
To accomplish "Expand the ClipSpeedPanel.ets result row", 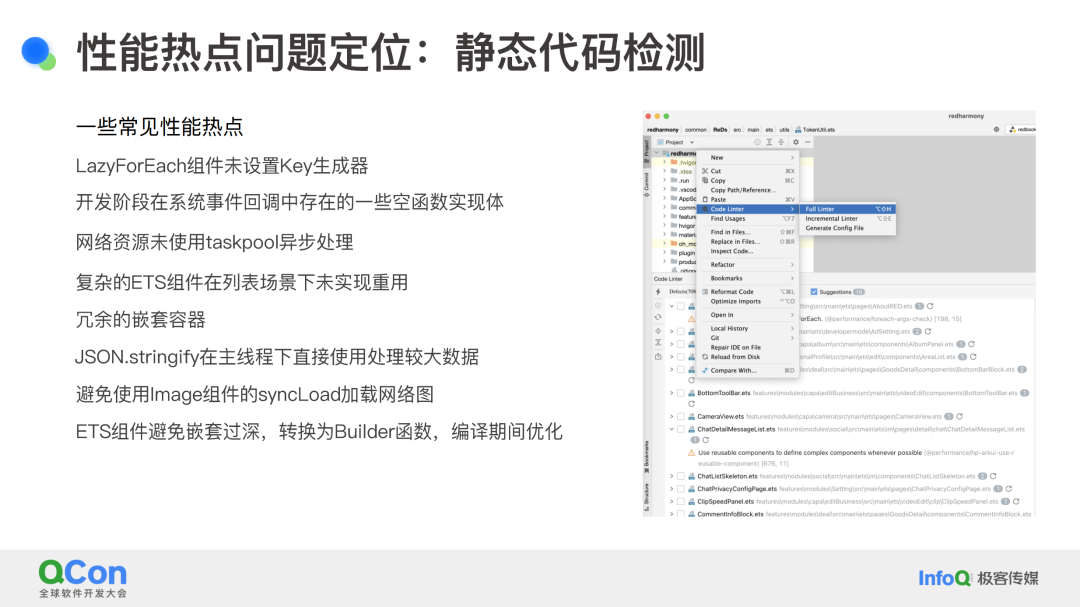I will [x=672, y=502].
